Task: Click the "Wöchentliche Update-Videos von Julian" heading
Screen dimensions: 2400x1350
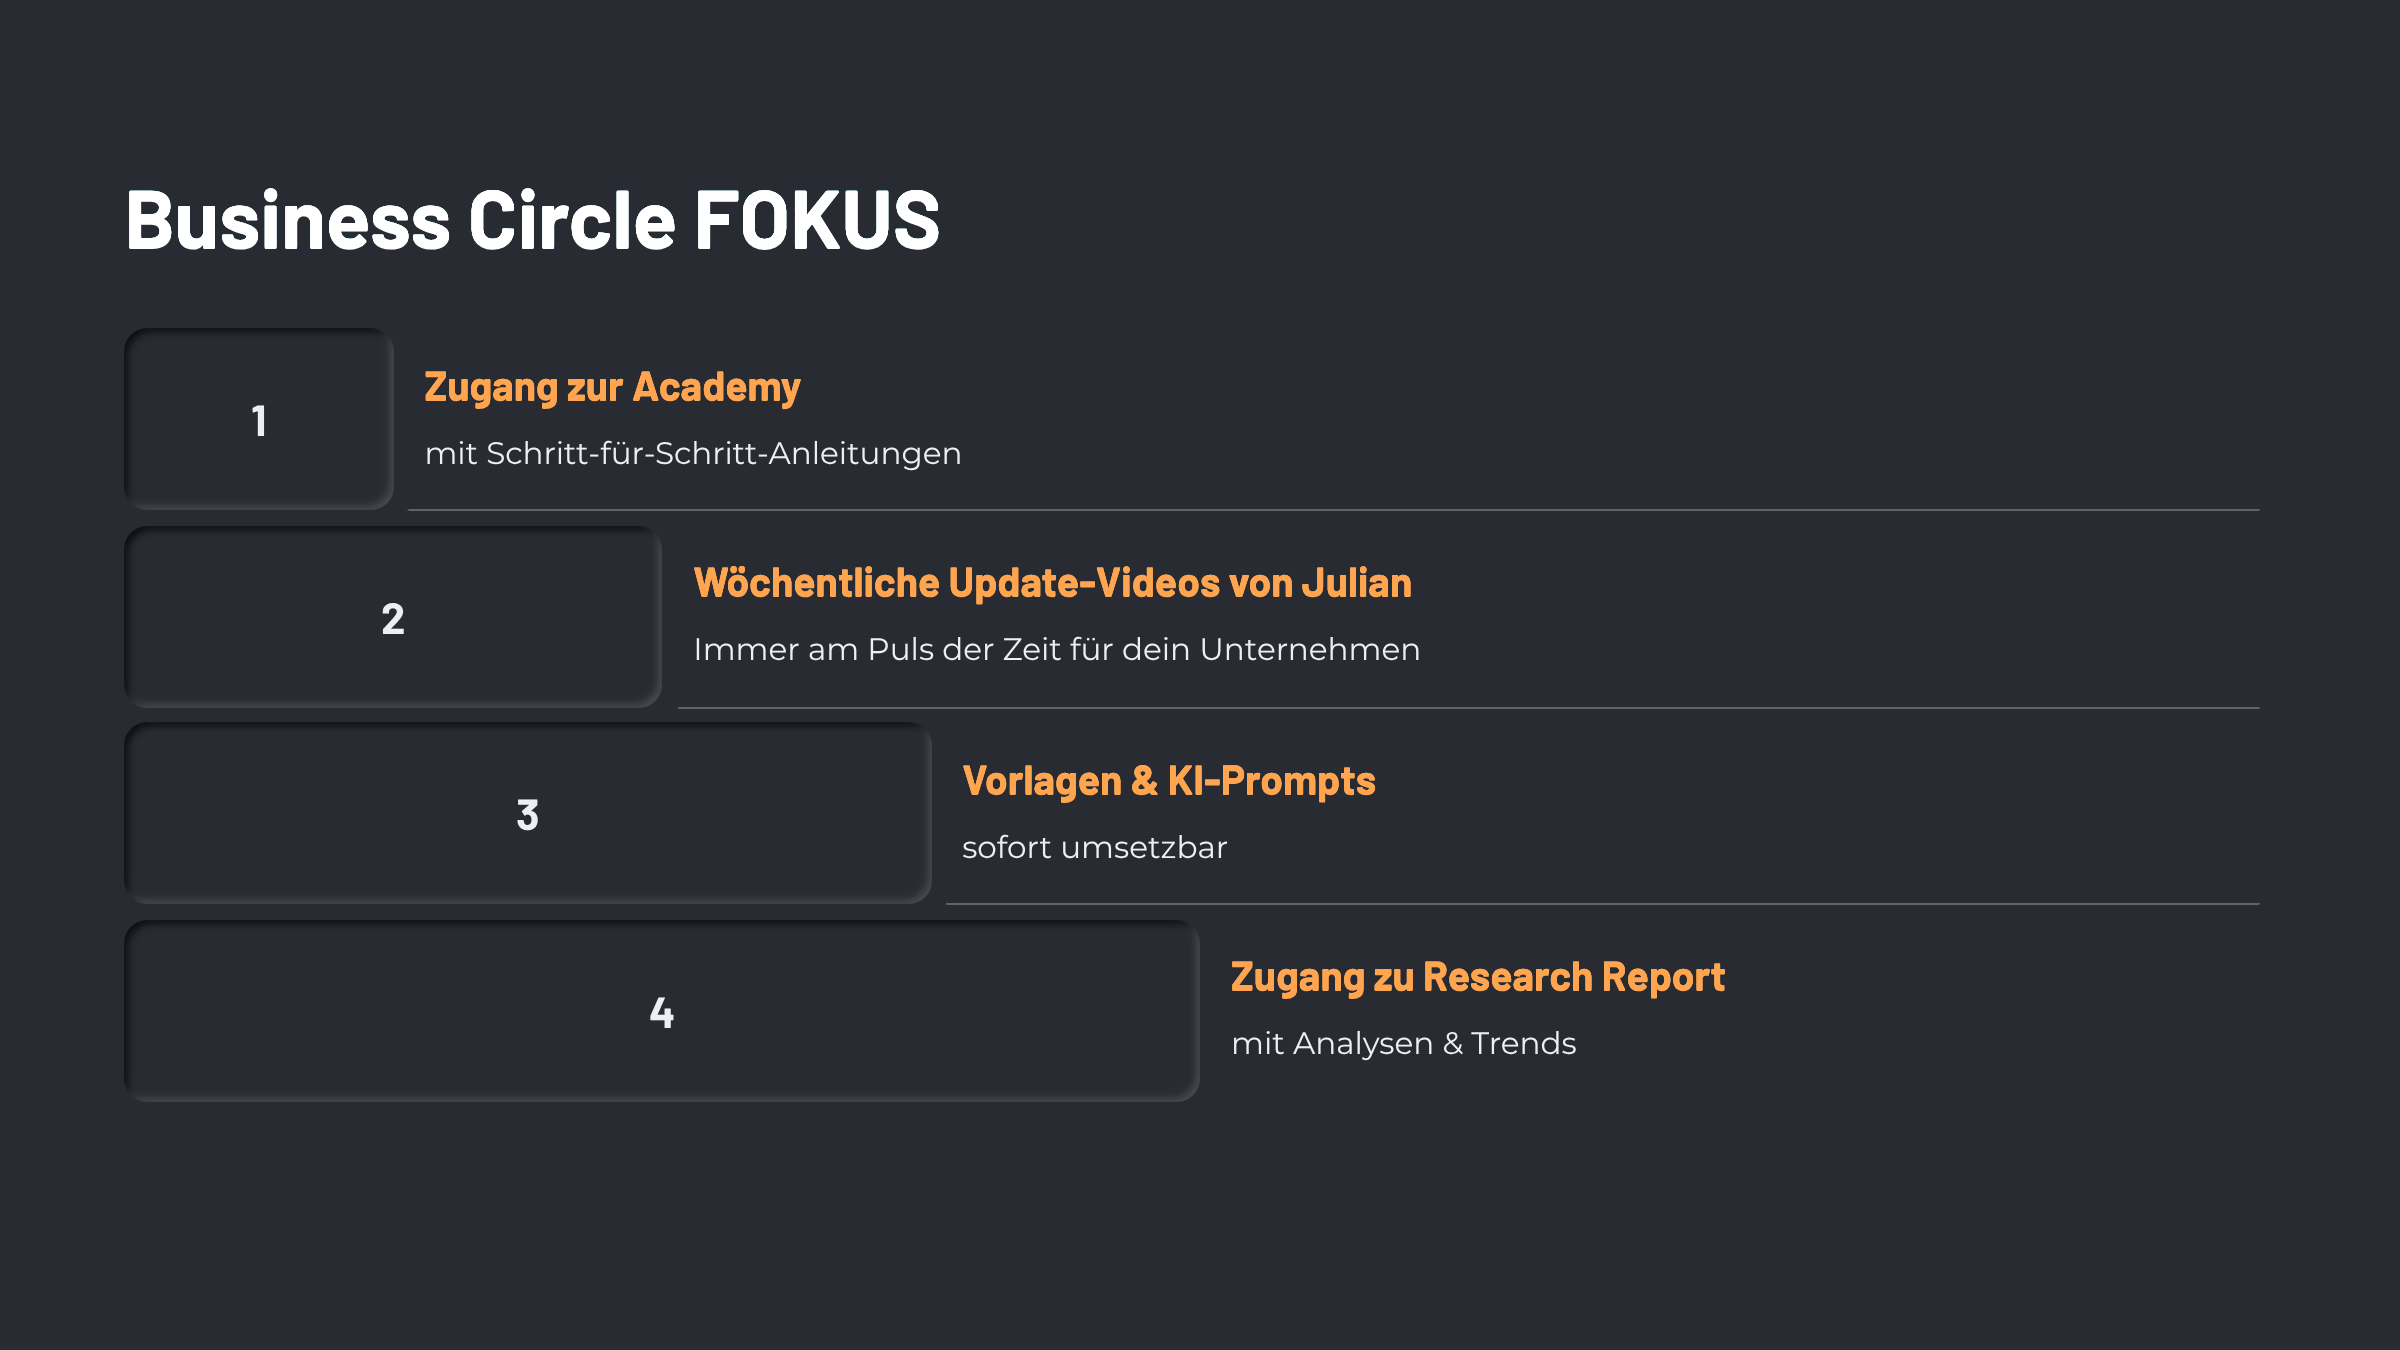Action: [1052, 584]
